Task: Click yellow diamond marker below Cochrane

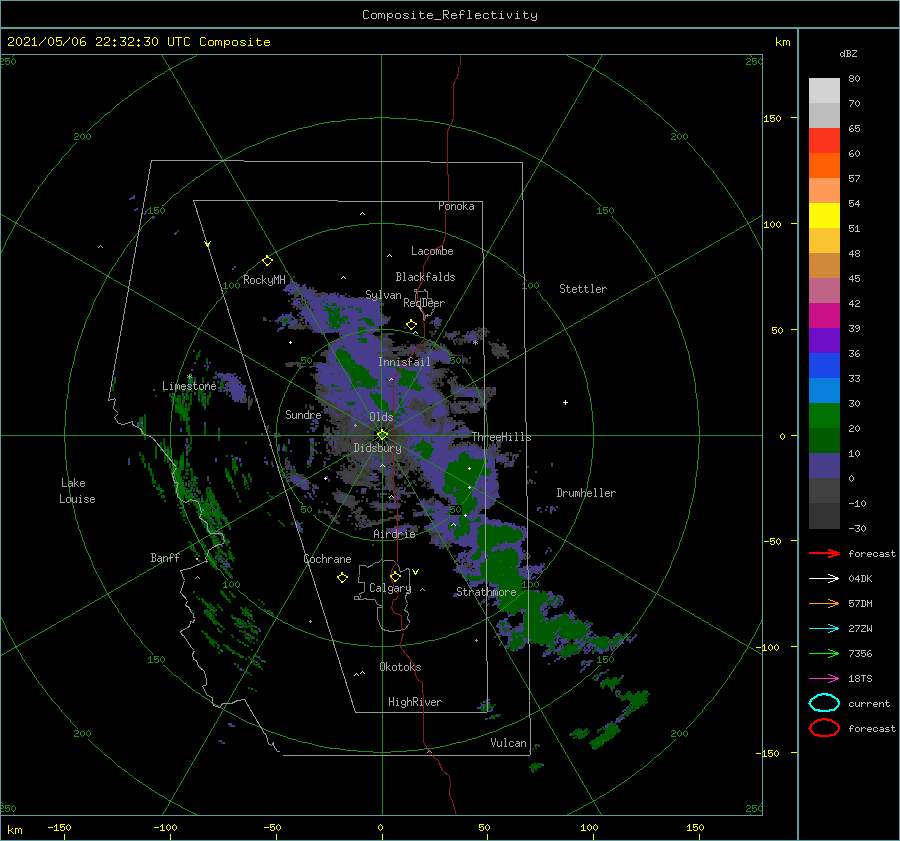Action: tap(342, 578)
